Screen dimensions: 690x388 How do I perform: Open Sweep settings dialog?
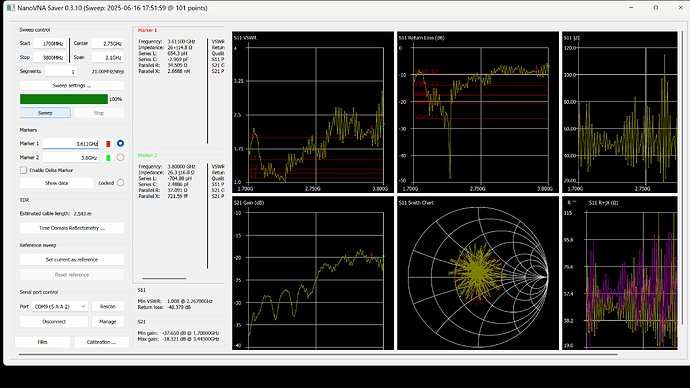click(x=72, y=85)
